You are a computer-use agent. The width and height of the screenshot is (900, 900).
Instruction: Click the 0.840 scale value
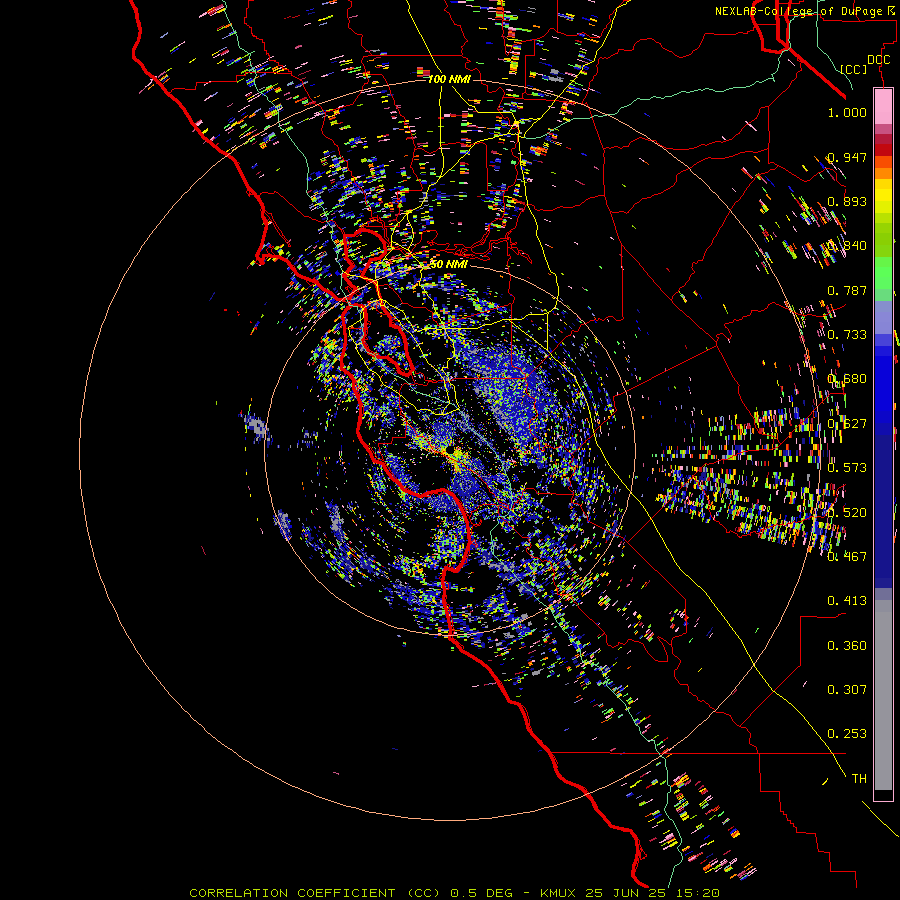point(847,246)
